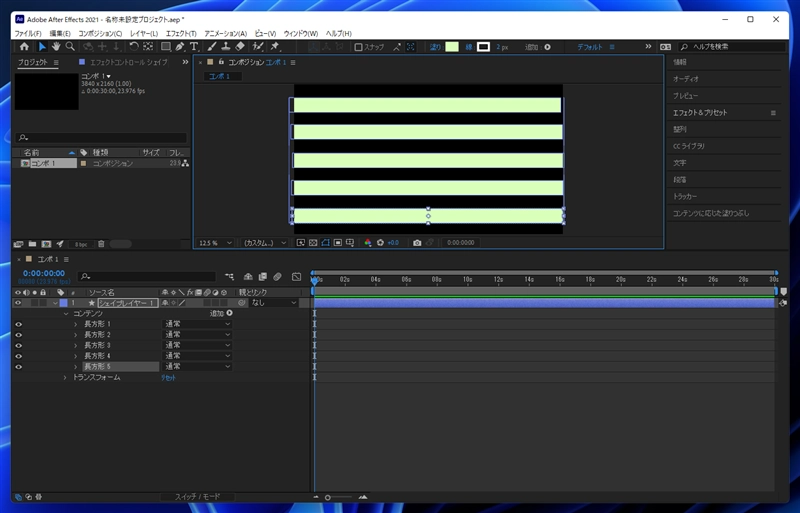Viewport: 800px width, 513px height.
Task: Enable the スナップ checkbox
Action: (x=359, y=47)
